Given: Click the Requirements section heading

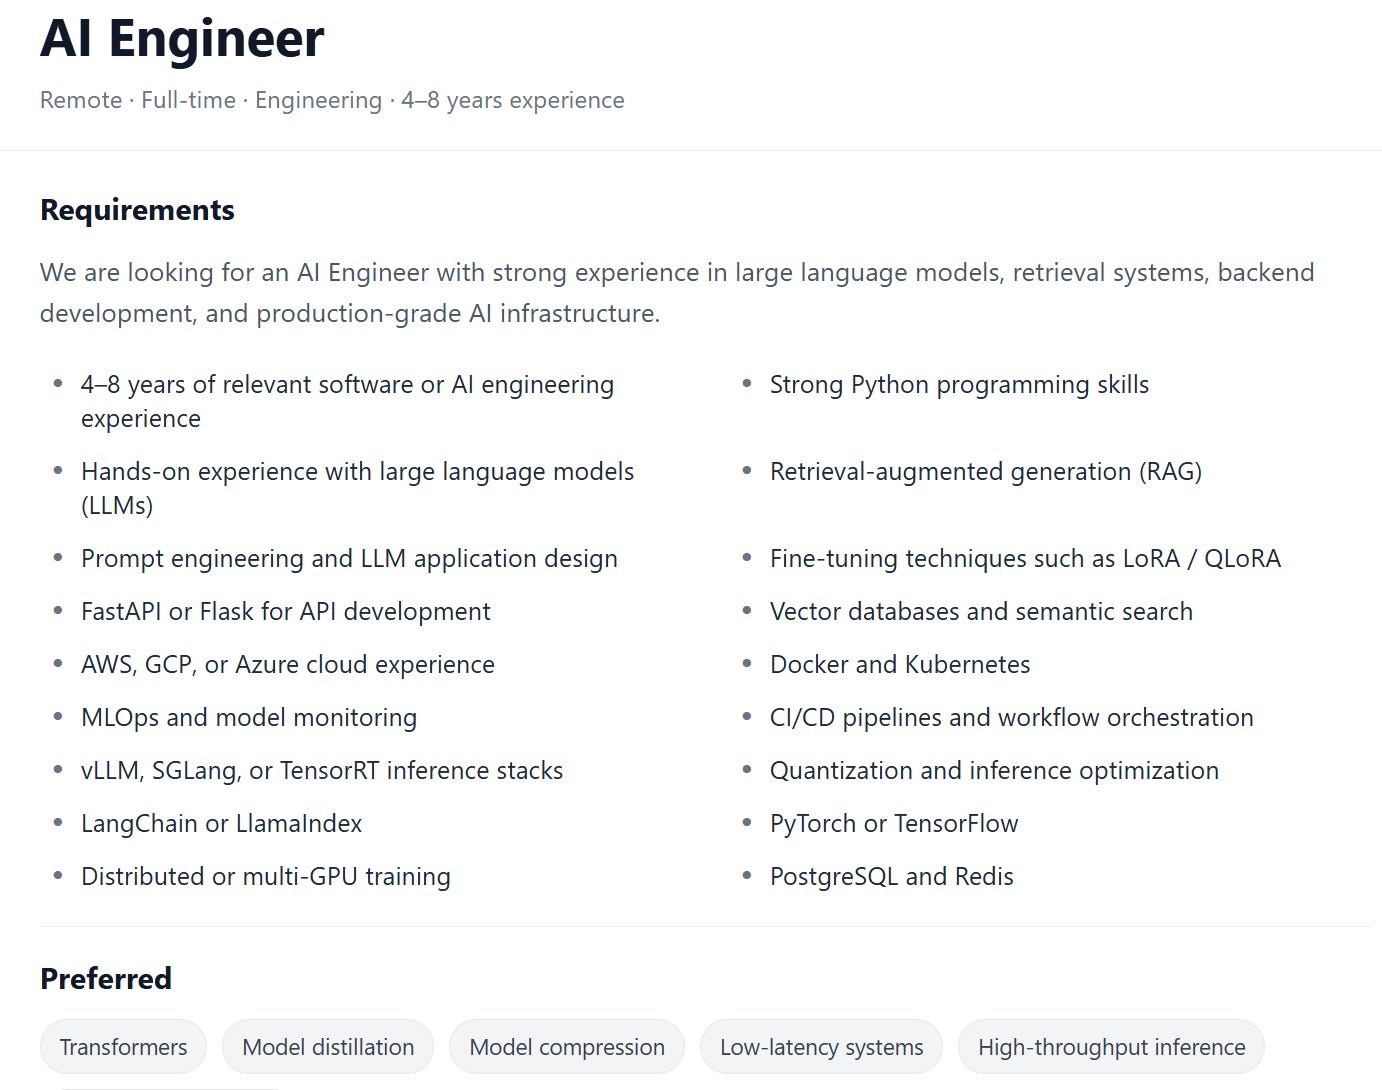Looking at the screenshot, I should point(137,210).
